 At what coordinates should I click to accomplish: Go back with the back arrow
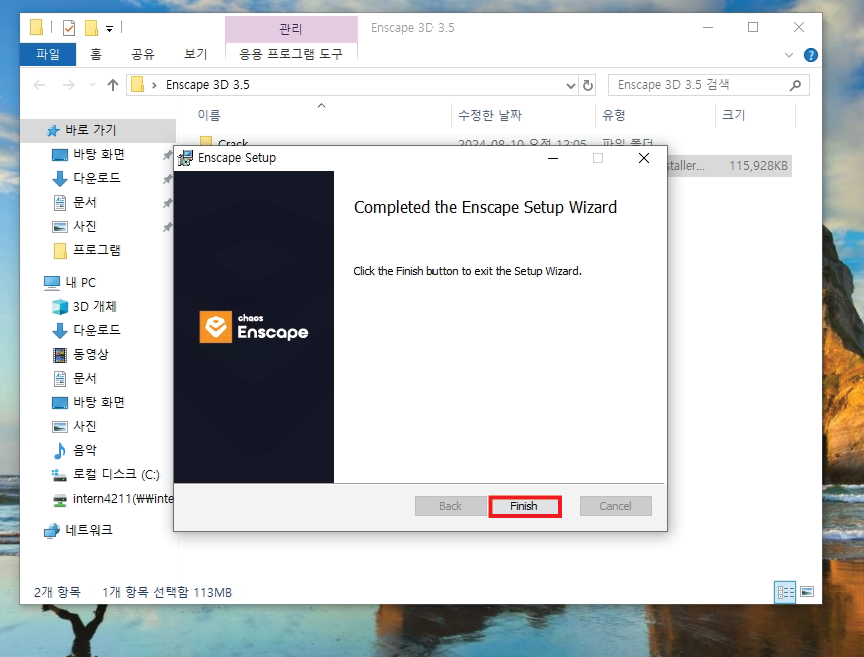point(39,85)
